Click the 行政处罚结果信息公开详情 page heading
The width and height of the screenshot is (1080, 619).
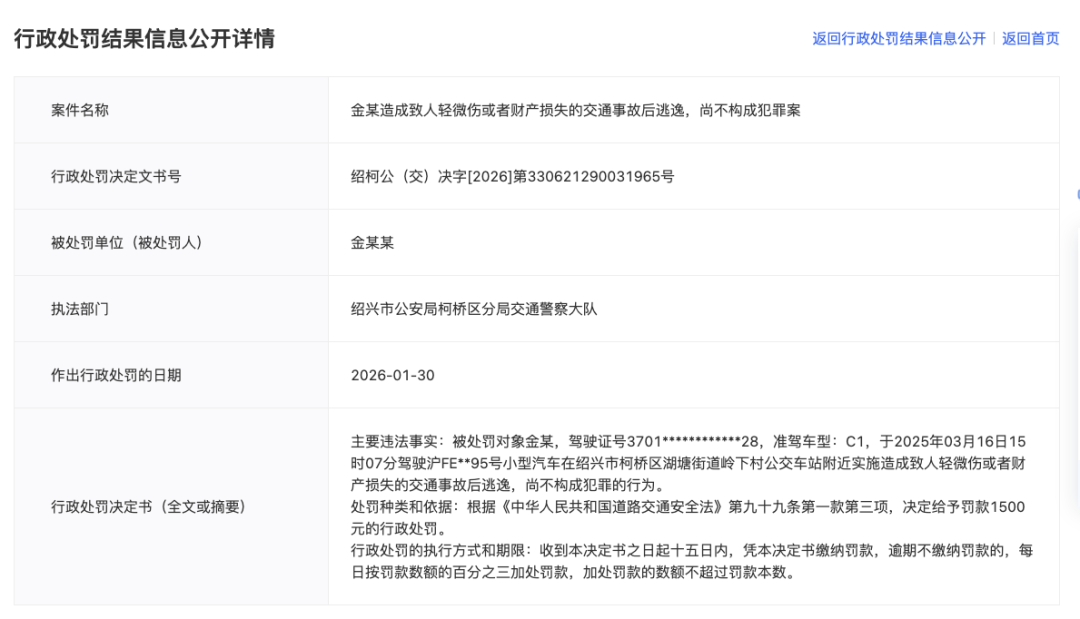pos(145,39)
